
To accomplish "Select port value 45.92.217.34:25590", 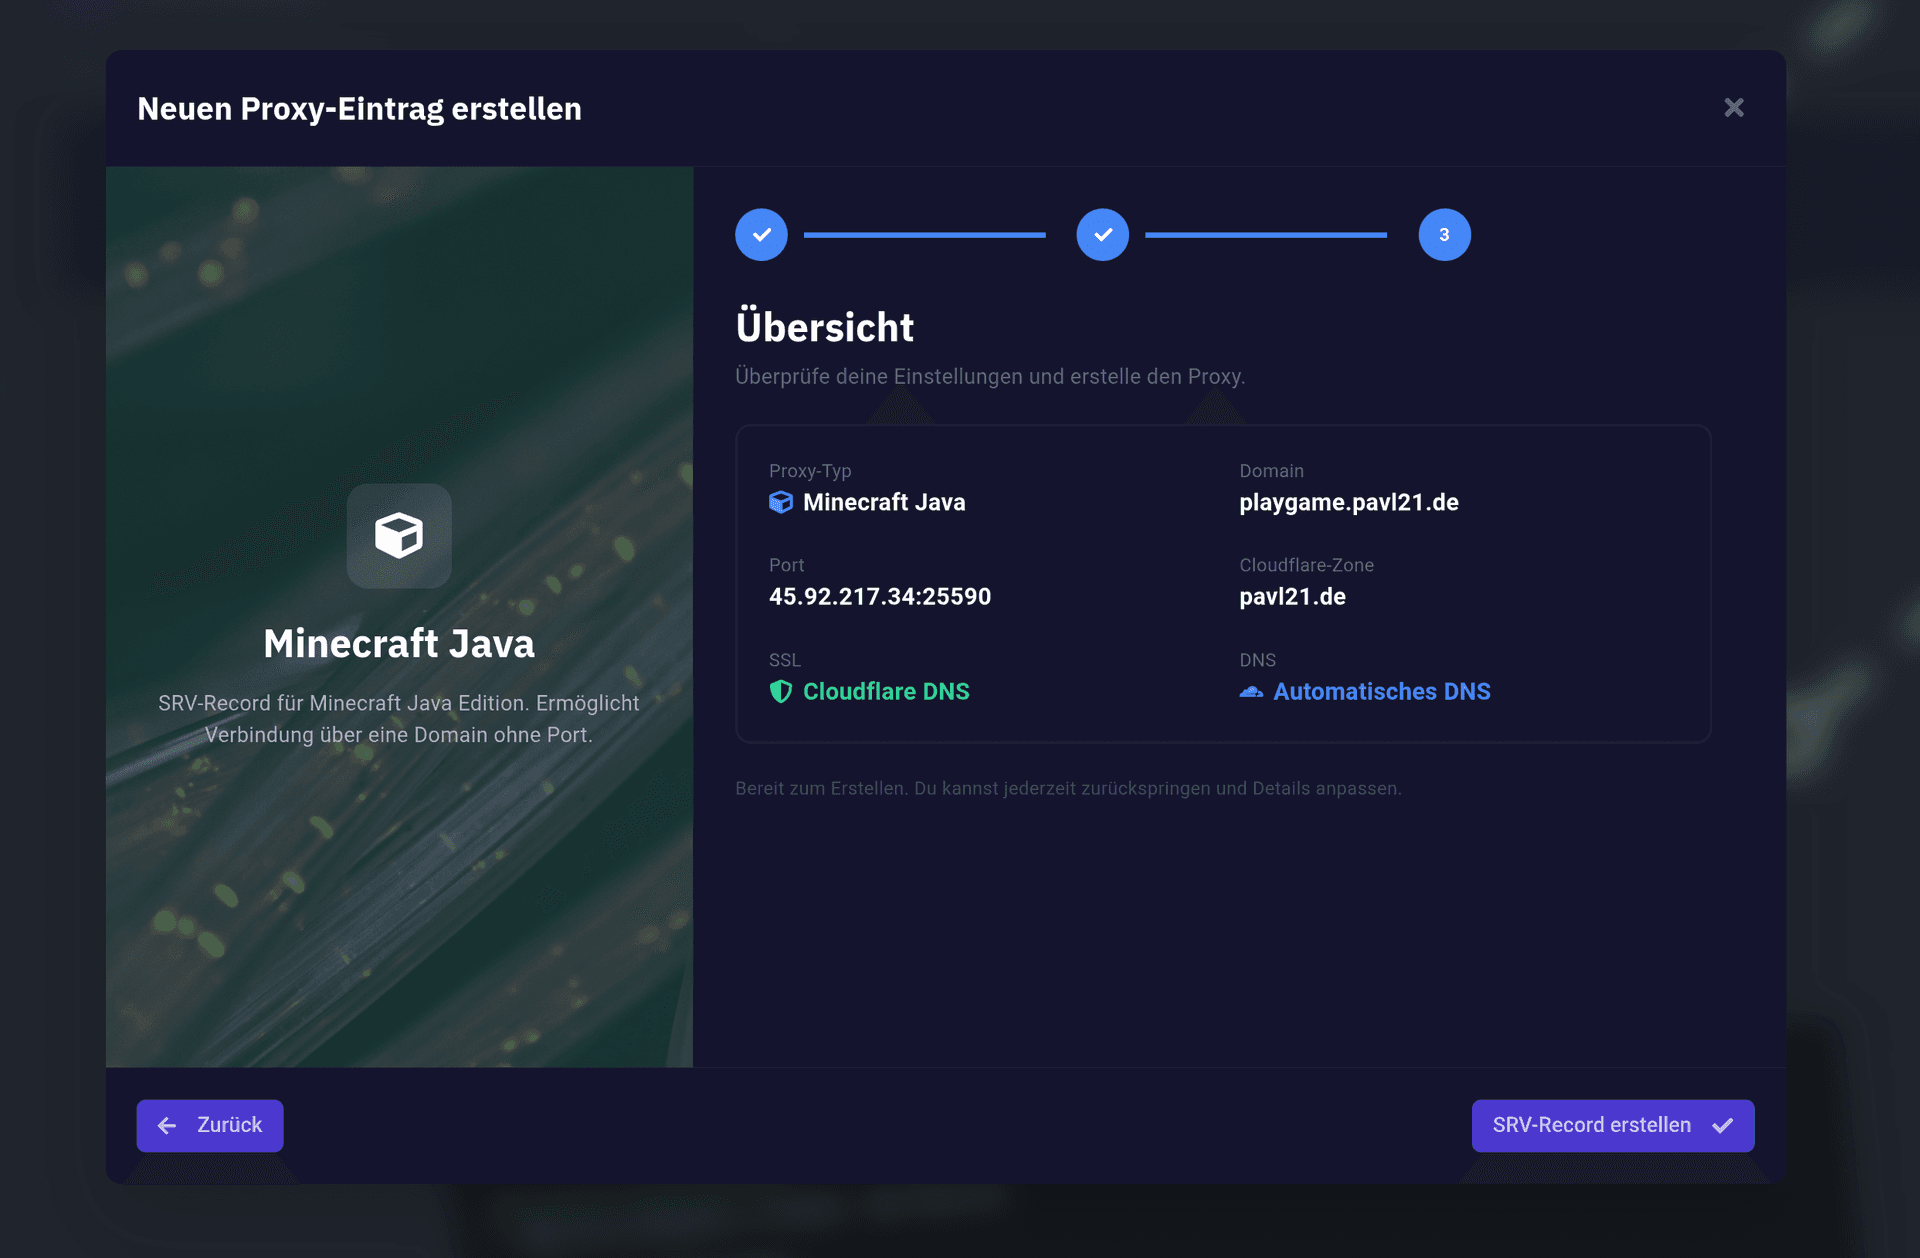I will click(x=879, y=597).
